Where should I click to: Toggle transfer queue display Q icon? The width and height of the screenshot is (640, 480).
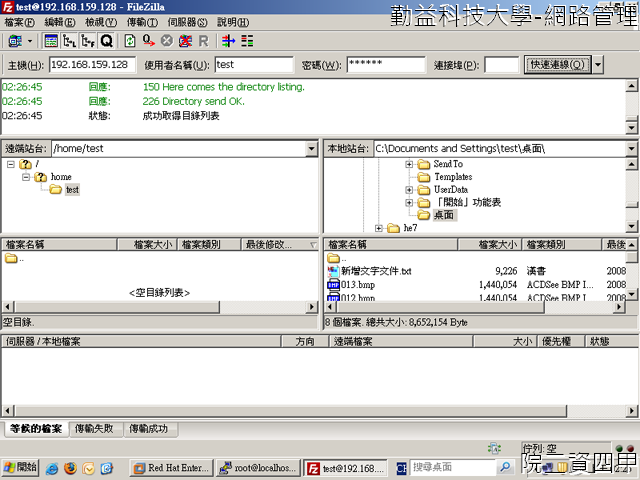(106, 41)
